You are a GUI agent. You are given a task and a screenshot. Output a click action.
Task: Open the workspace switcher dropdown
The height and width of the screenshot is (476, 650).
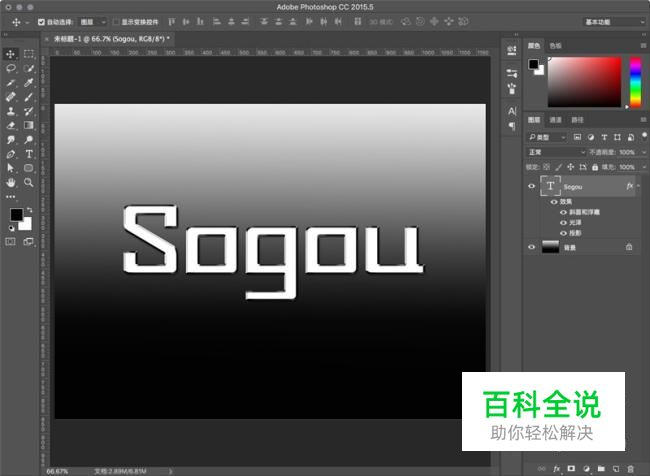point(614,22)
